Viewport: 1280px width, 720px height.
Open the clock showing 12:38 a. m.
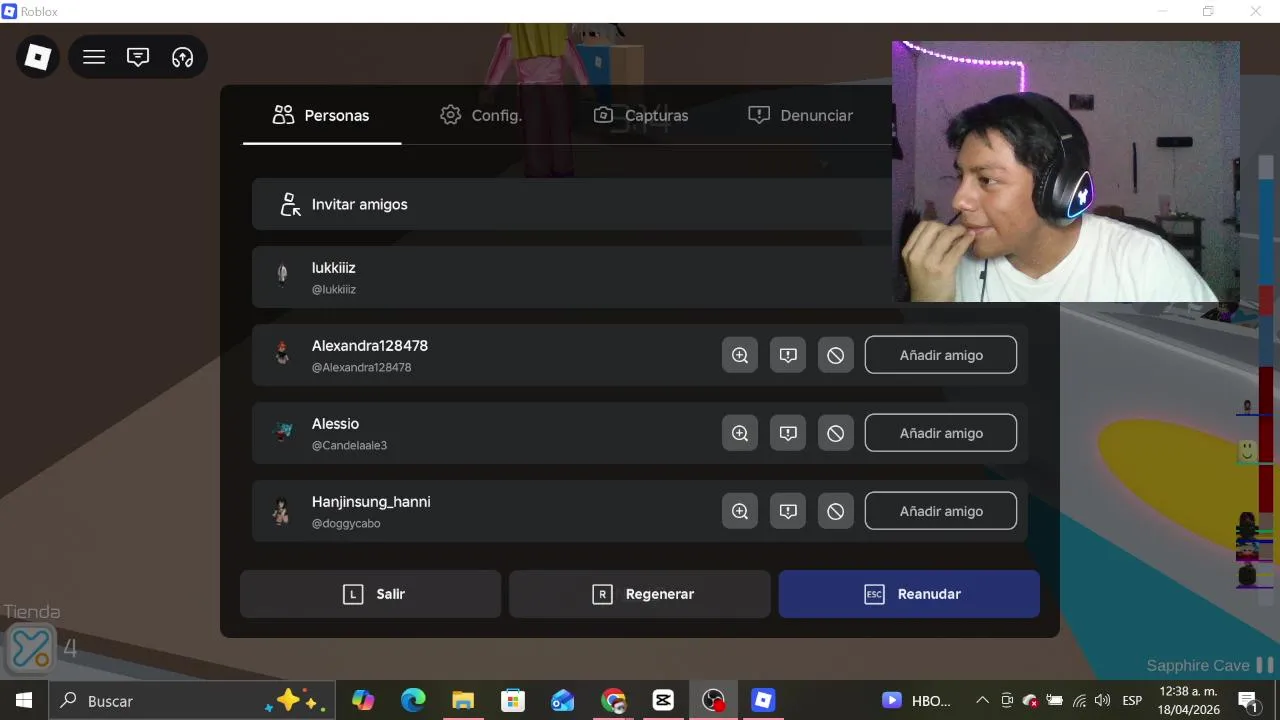pyautogui.click(x=1189, y=700)
